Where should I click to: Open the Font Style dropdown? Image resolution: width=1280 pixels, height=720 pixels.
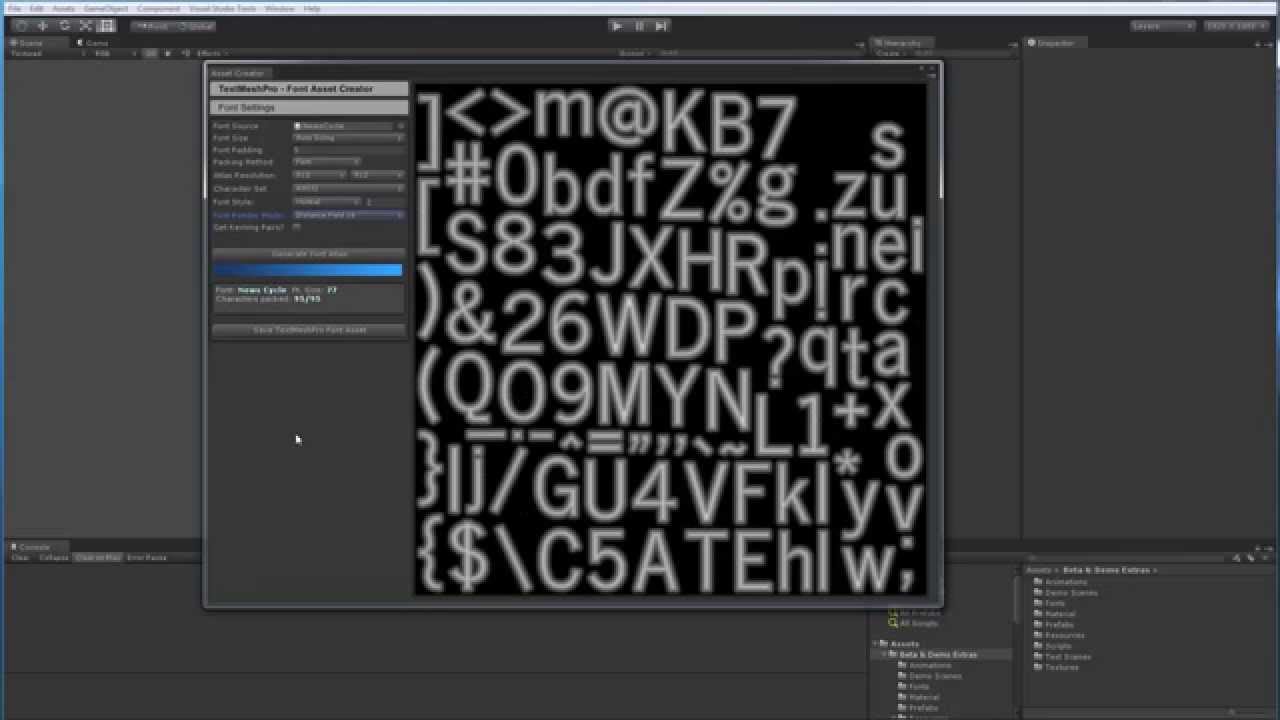point(327,202)
